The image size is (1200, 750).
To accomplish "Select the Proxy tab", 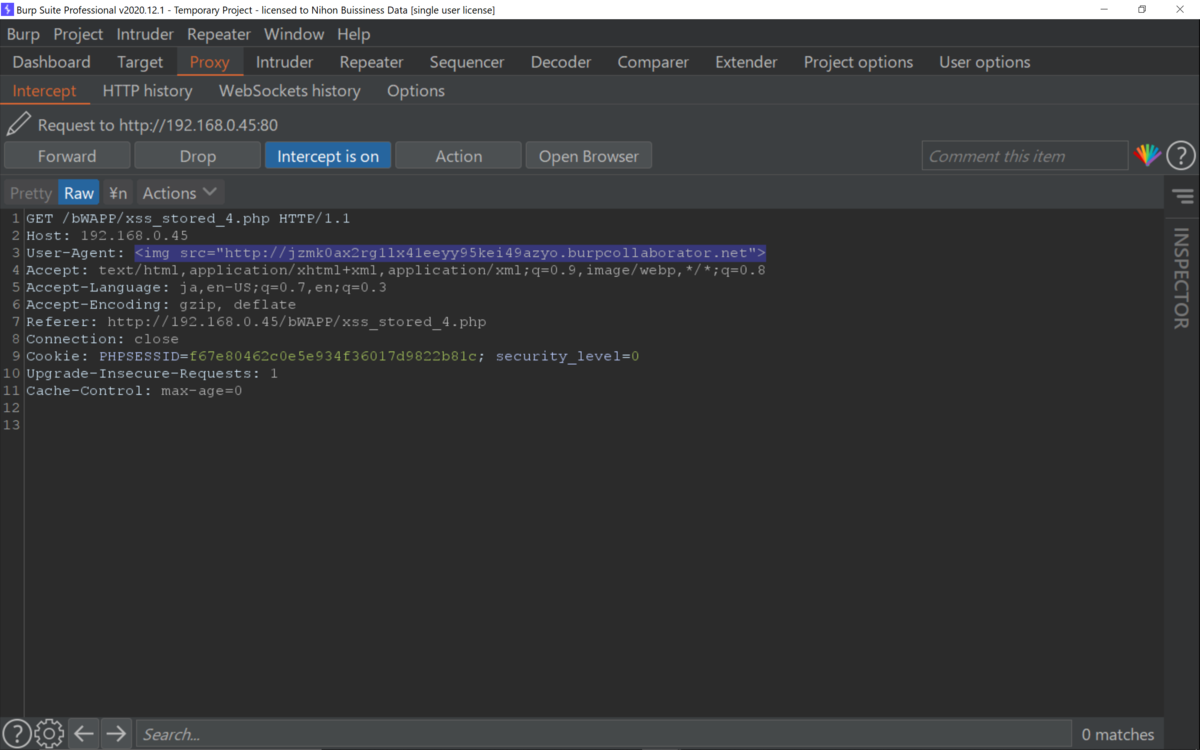I will tap(210, 62).
